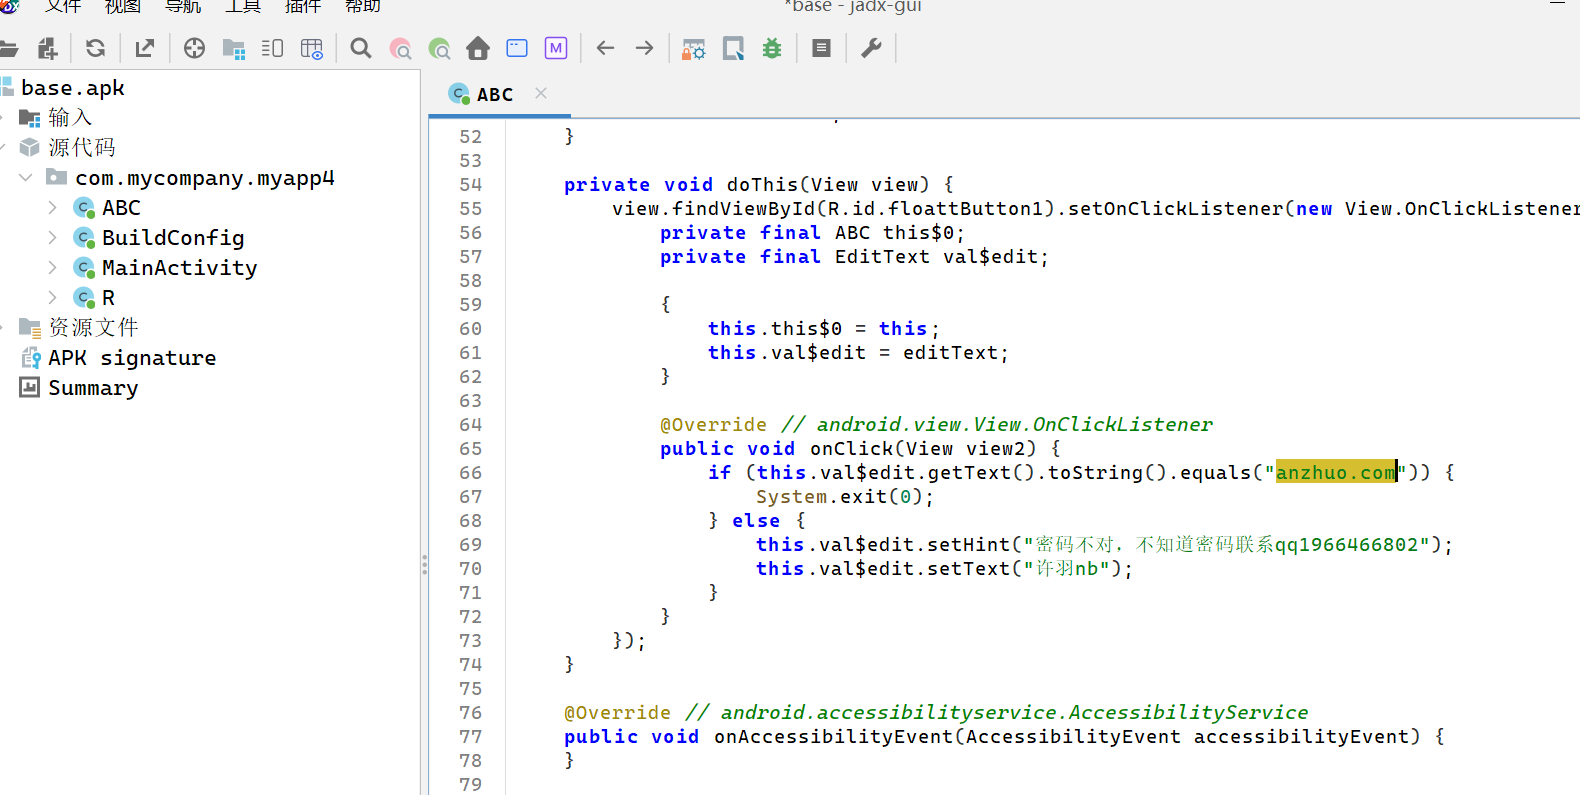Select the 源代码 node
Image resolution: width=1580 pixels, height=795 pixels.
tap(82, 148)
